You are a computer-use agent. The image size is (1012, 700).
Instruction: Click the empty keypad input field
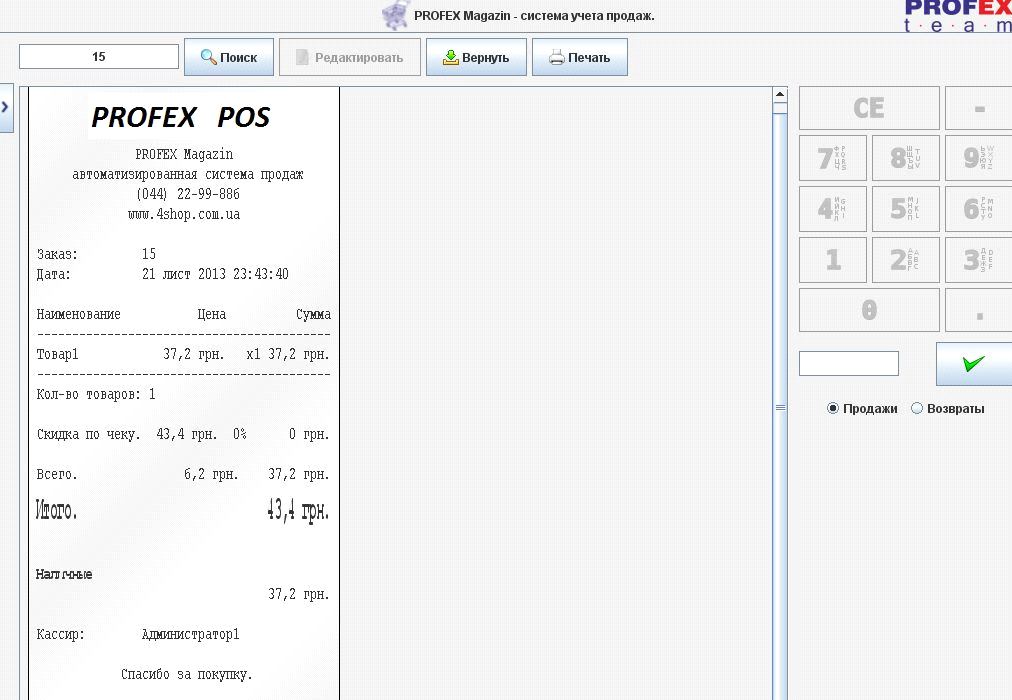[x=849, y=363]
